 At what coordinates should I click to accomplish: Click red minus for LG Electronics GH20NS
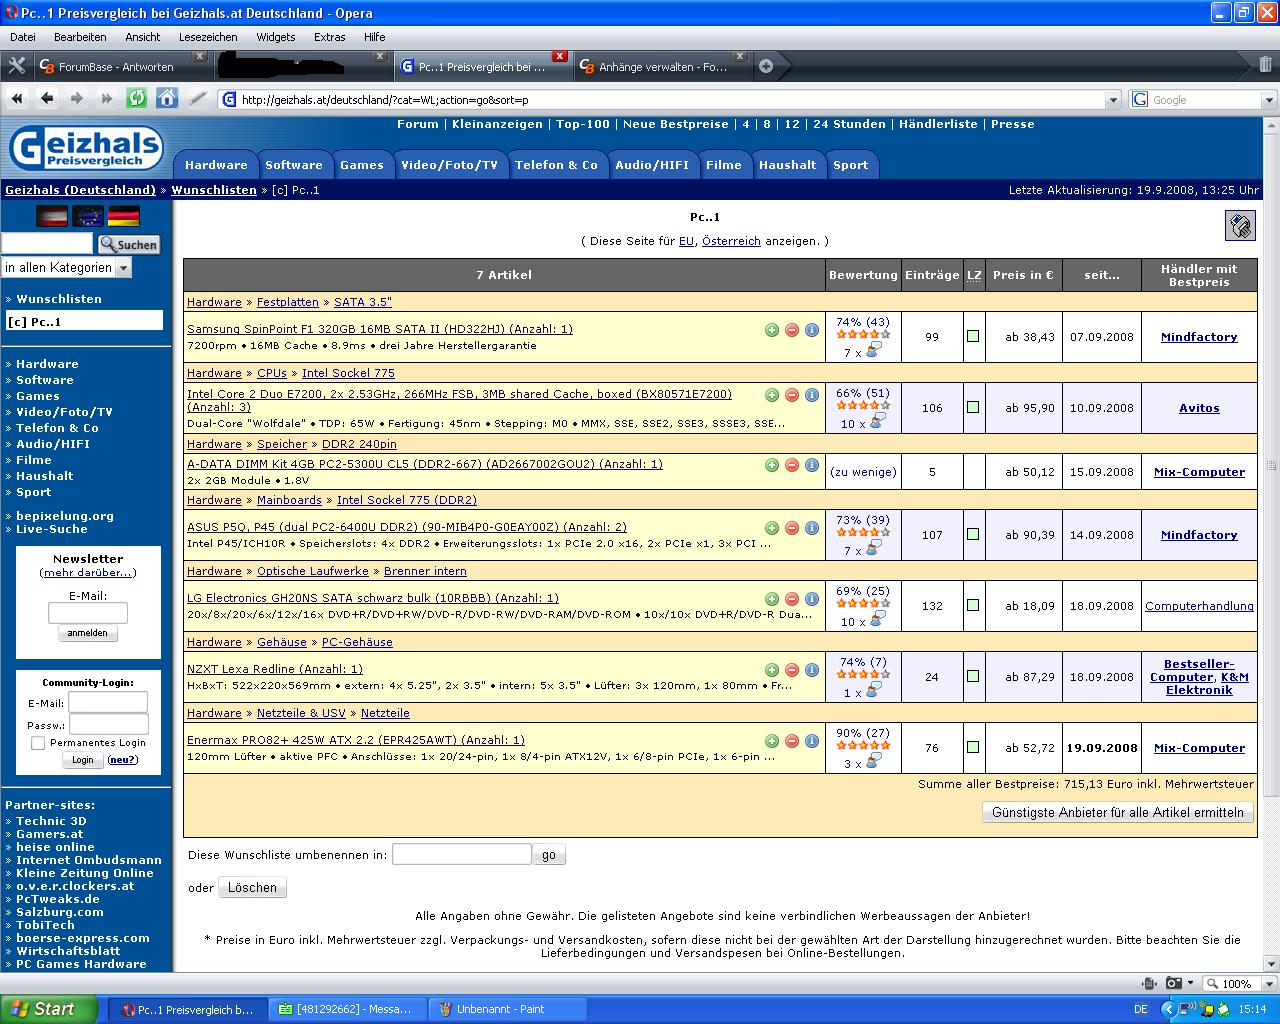792,599
